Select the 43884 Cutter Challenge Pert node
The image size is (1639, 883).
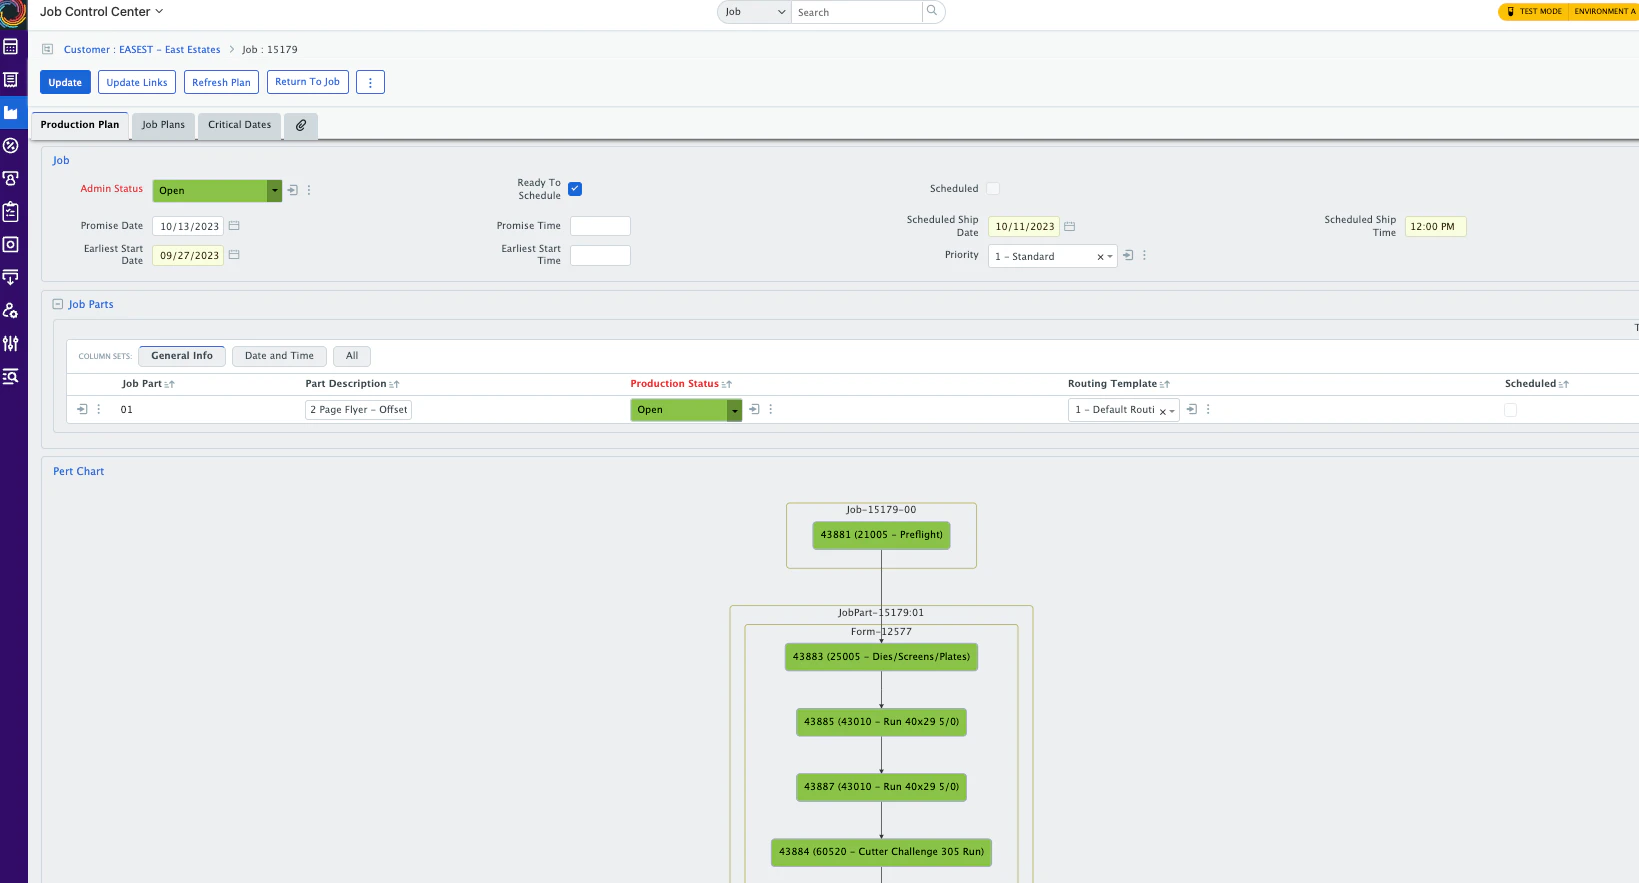[x=881, y=852]
